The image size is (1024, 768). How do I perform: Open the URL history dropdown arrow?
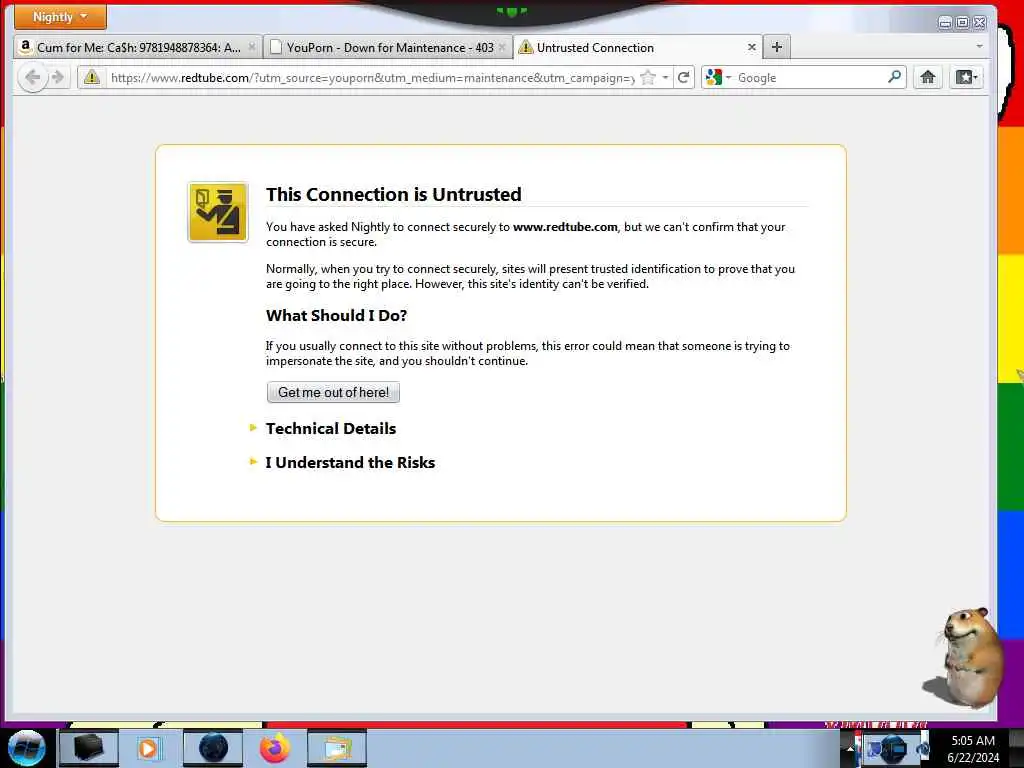[665, 78]
